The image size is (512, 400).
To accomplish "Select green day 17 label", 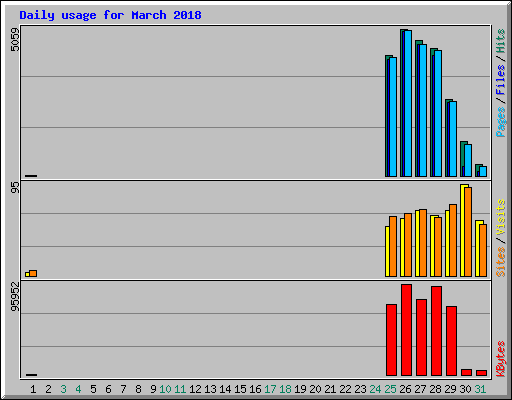I will tap(270, 389).
